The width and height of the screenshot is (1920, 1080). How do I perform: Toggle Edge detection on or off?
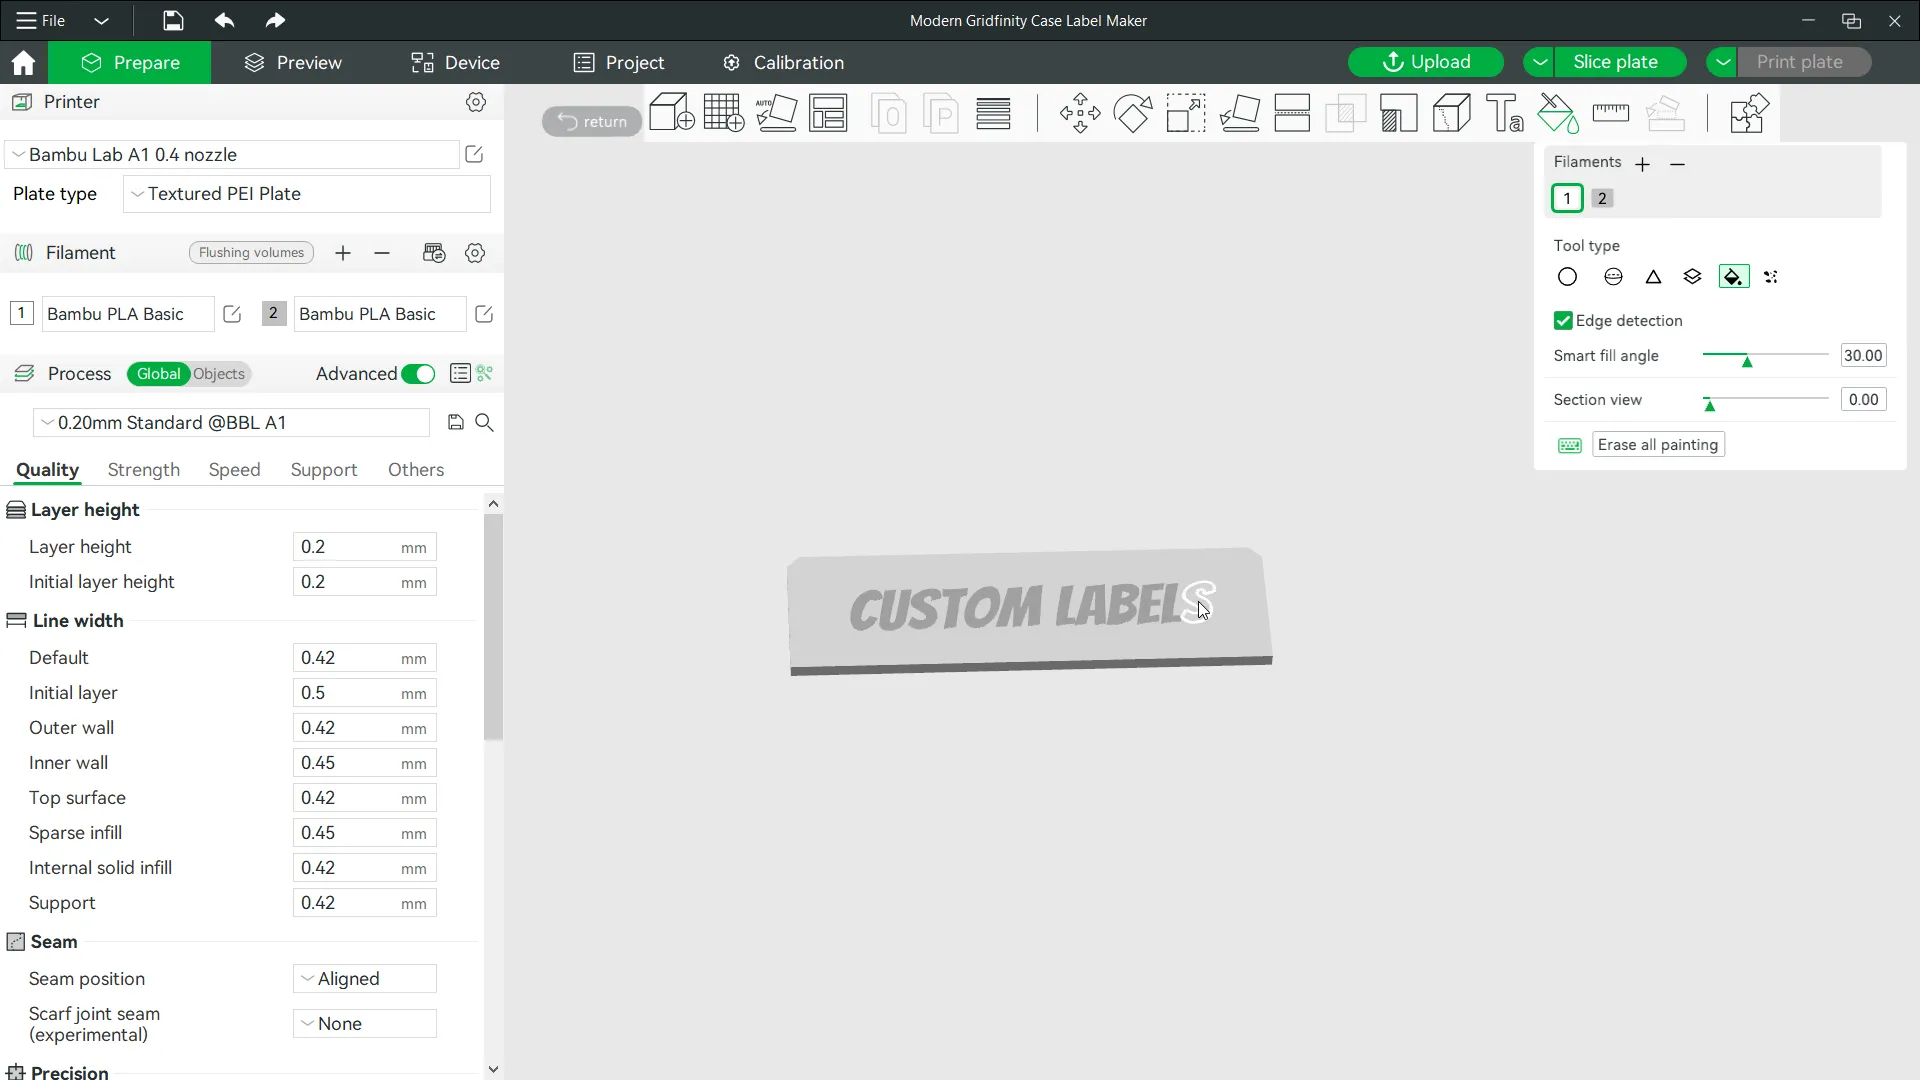tap(1565, 321)
